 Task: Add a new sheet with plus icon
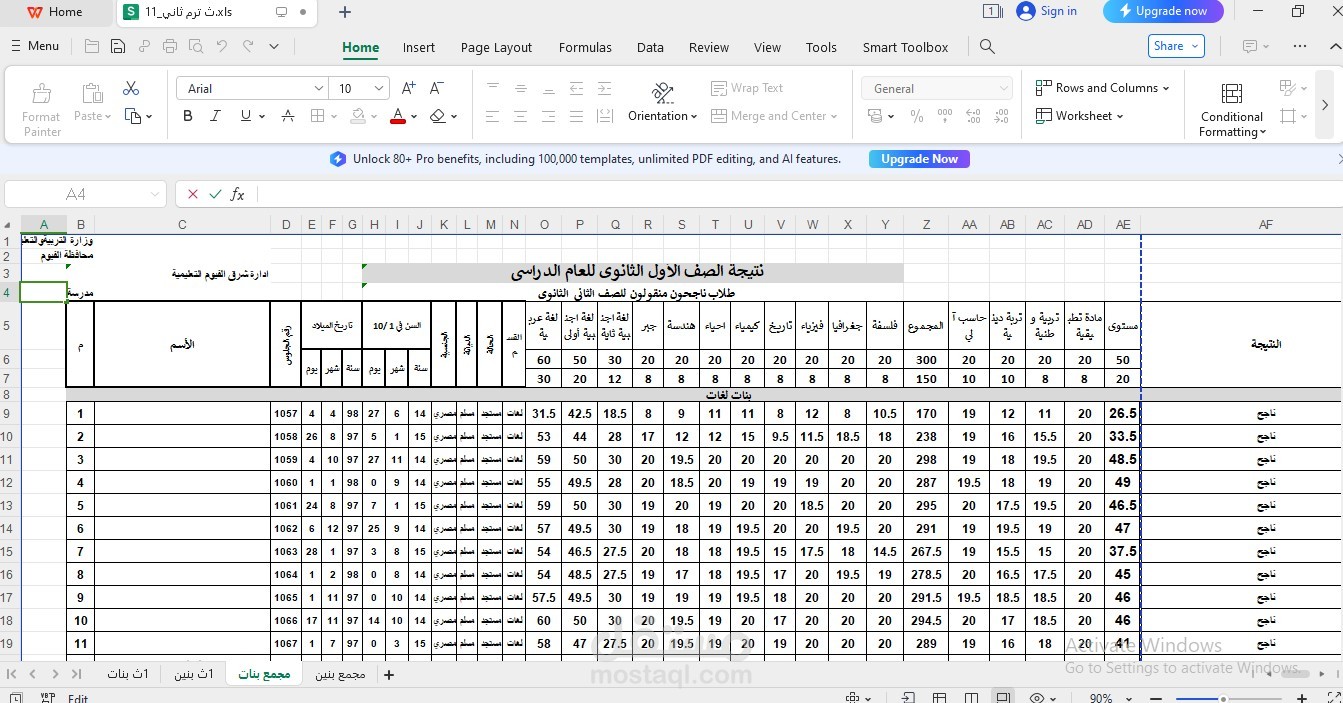[x=389, y=674]
